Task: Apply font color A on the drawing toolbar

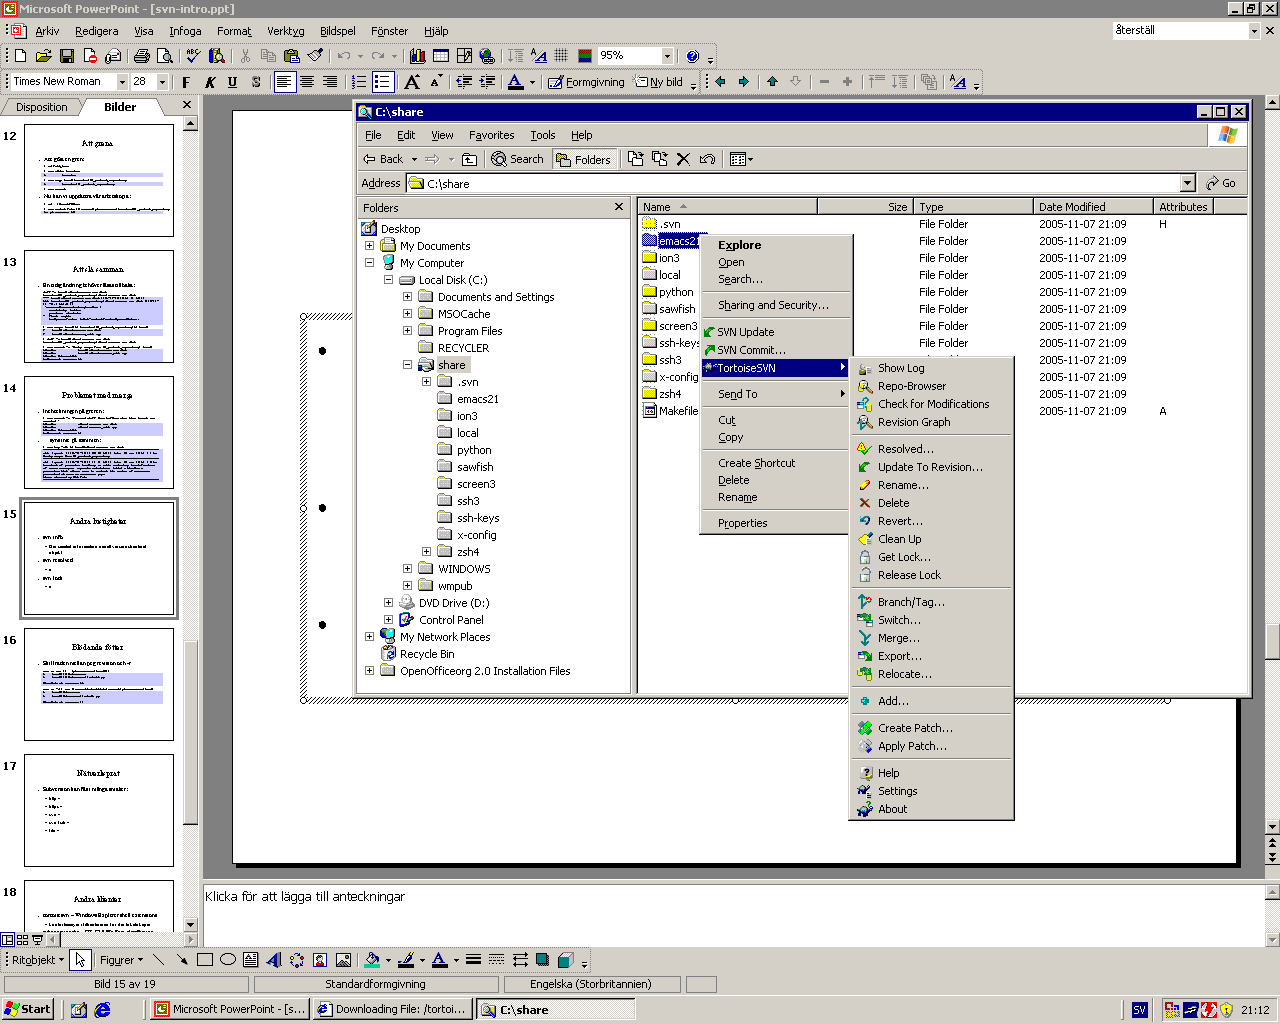Action: point(440,960)
